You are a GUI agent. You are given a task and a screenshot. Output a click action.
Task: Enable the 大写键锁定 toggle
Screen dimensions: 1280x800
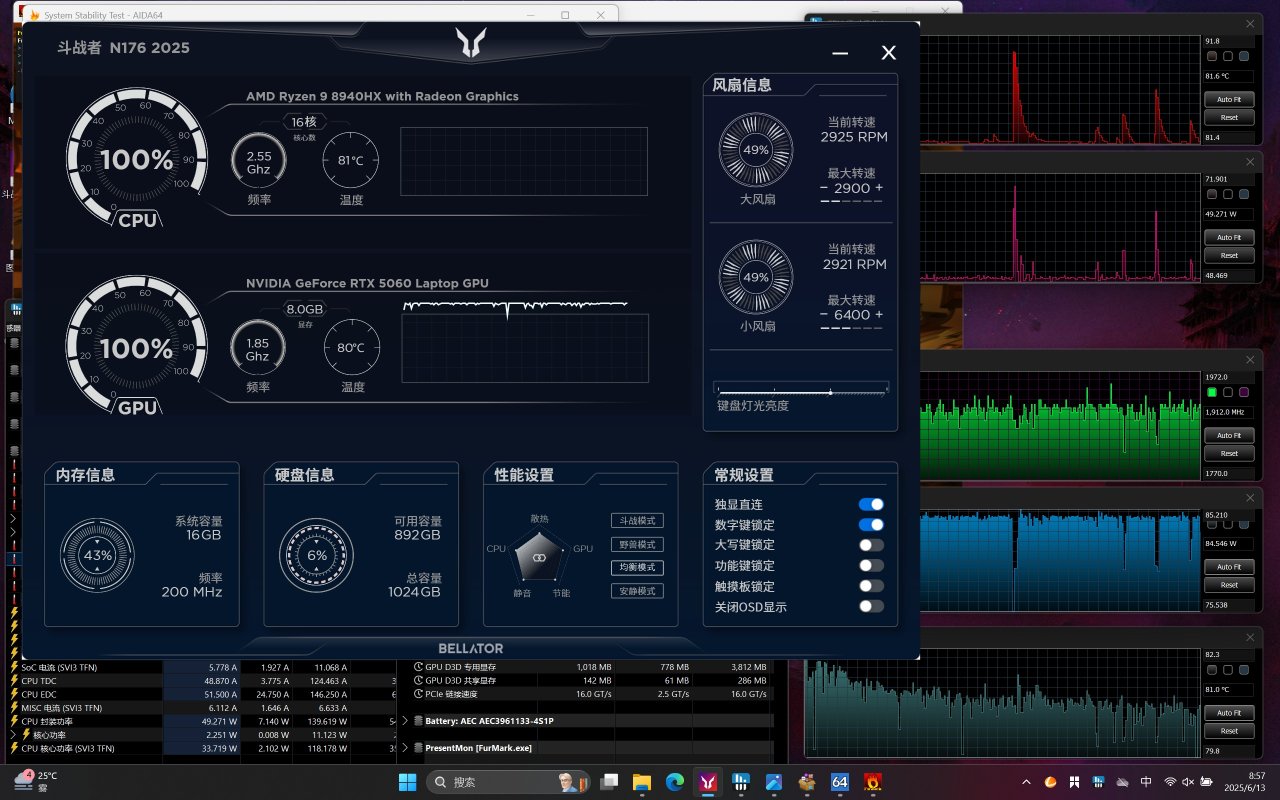point(870,545)
